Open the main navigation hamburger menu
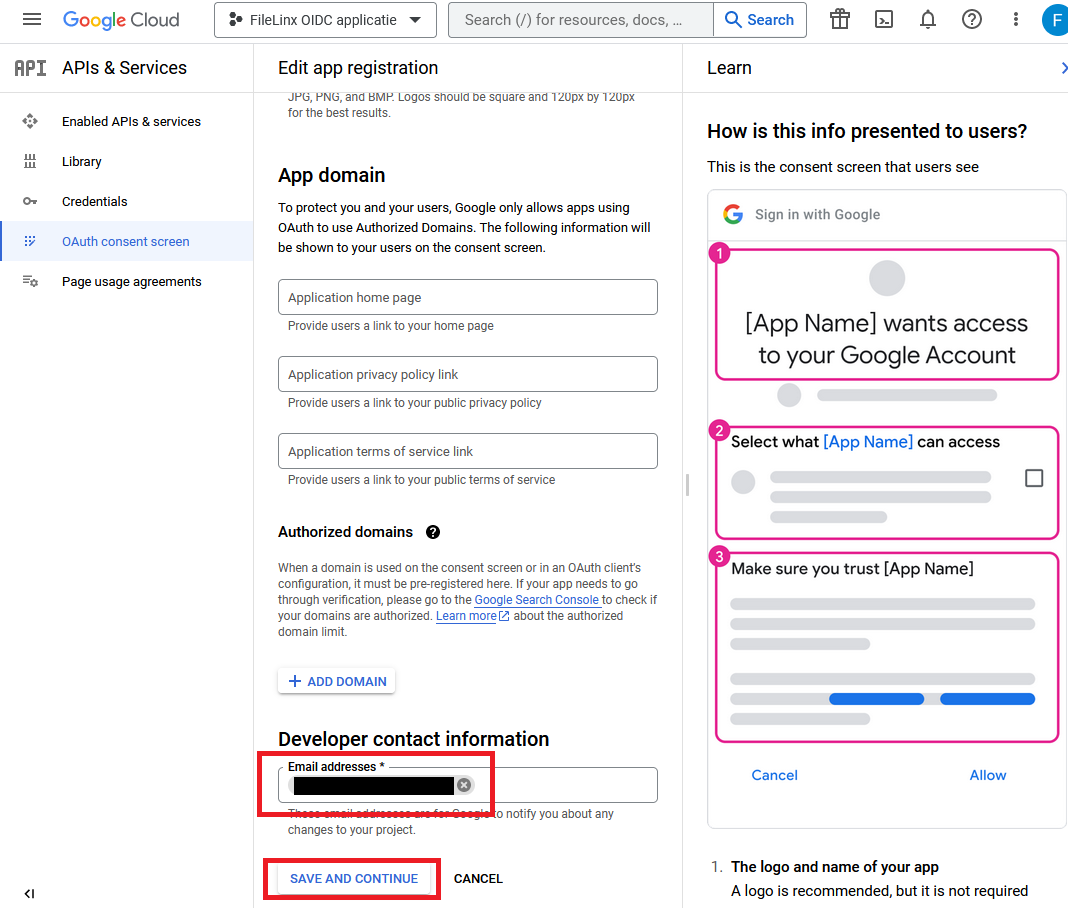This screenshot has height=908, width=1068. point(31,20)
